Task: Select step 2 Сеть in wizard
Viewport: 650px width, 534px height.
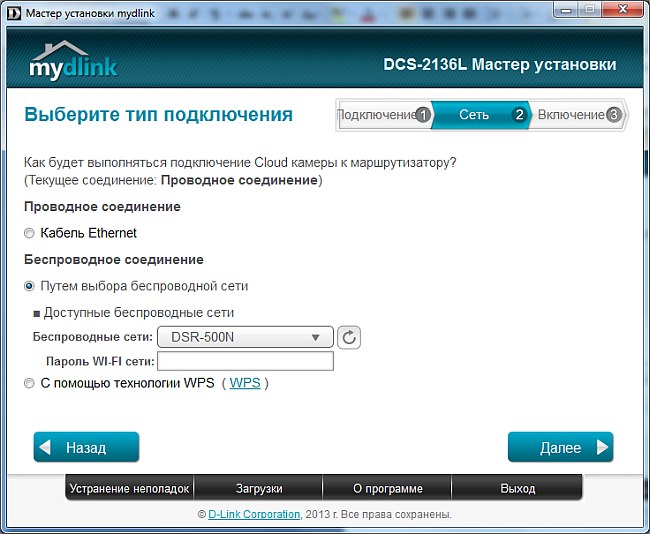Action: (480, 115)
